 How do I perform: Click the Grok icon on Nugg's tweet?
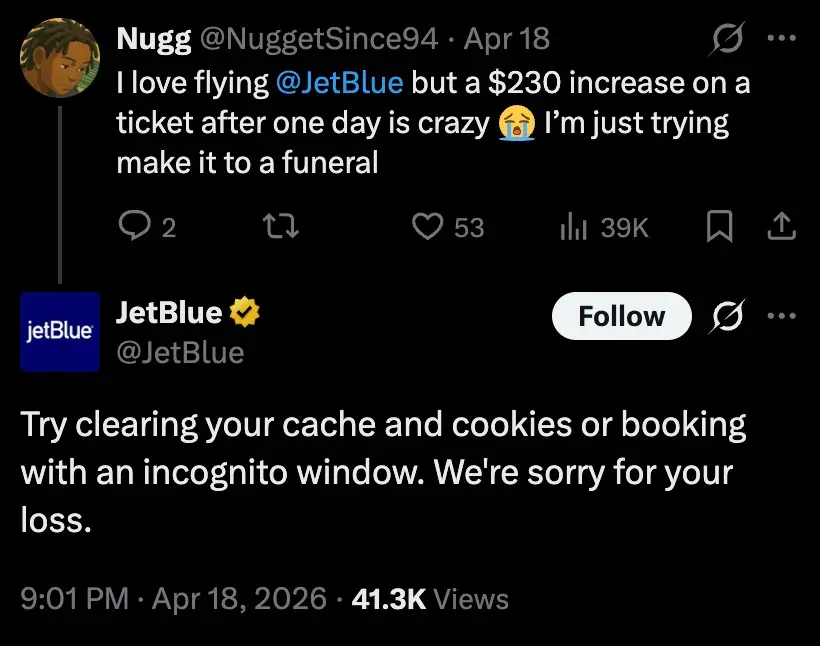click(728, 37)
